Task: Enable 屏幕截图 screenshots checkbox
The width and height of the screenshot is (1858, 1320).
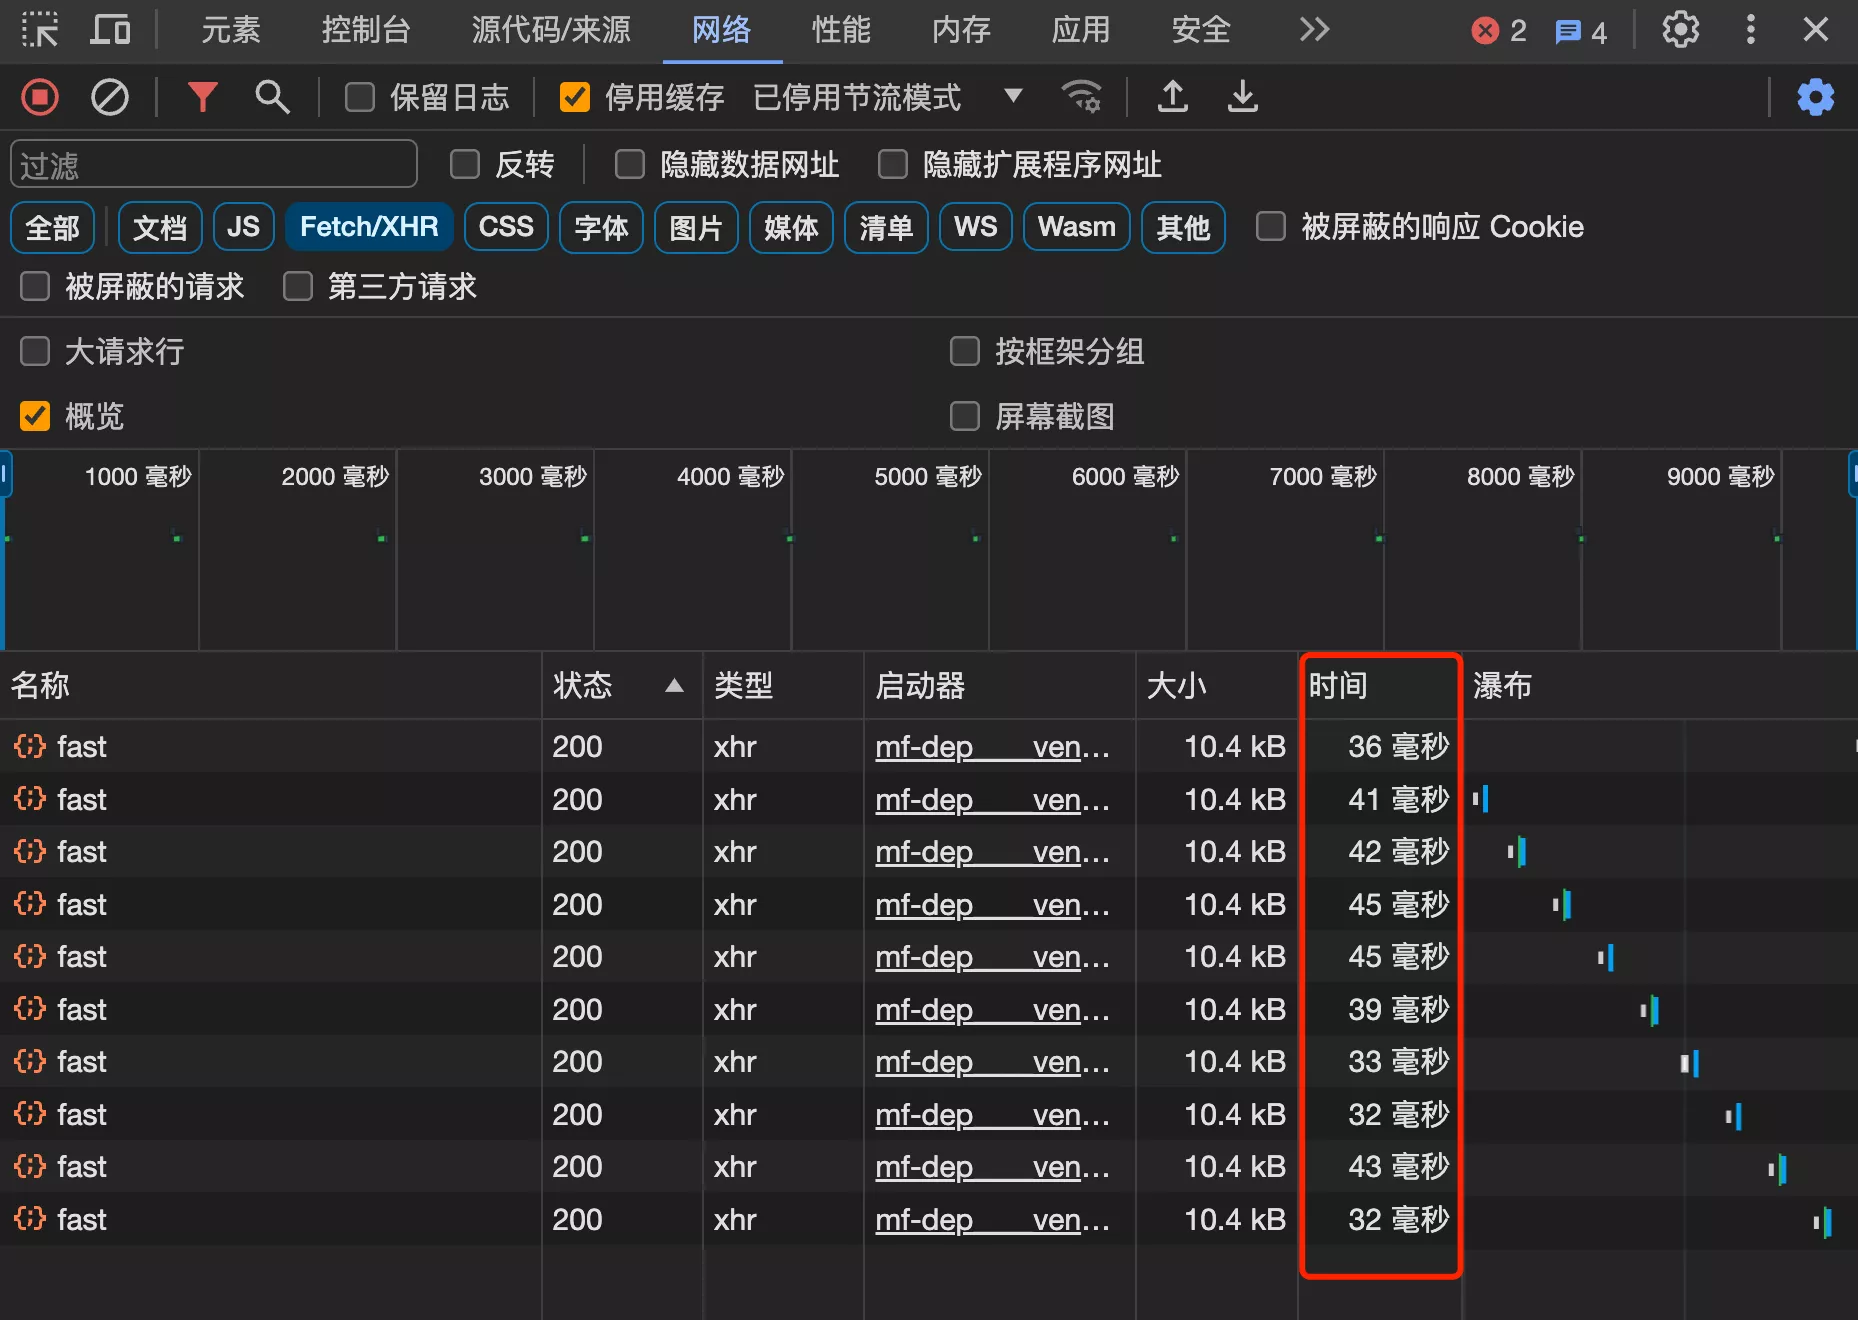Action: [x=964, y=416]
